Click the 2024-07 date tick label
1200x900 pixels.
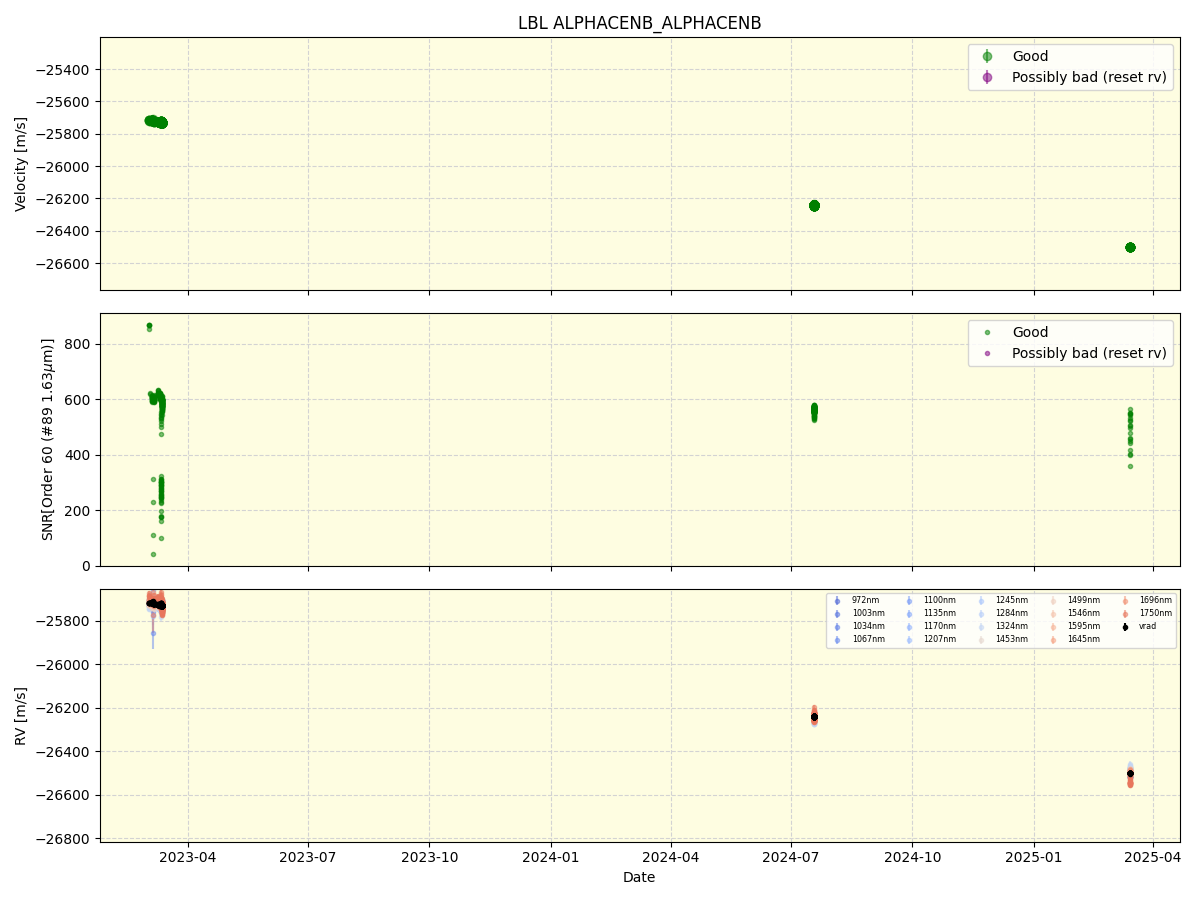point(791,858)
